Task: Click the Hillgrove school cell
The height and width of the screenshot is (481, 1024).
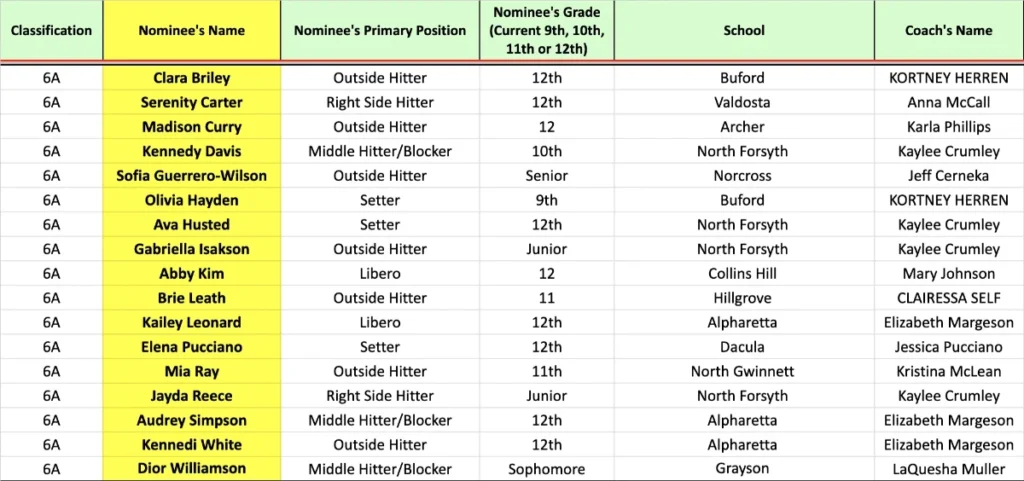Action: coord(743,298)
